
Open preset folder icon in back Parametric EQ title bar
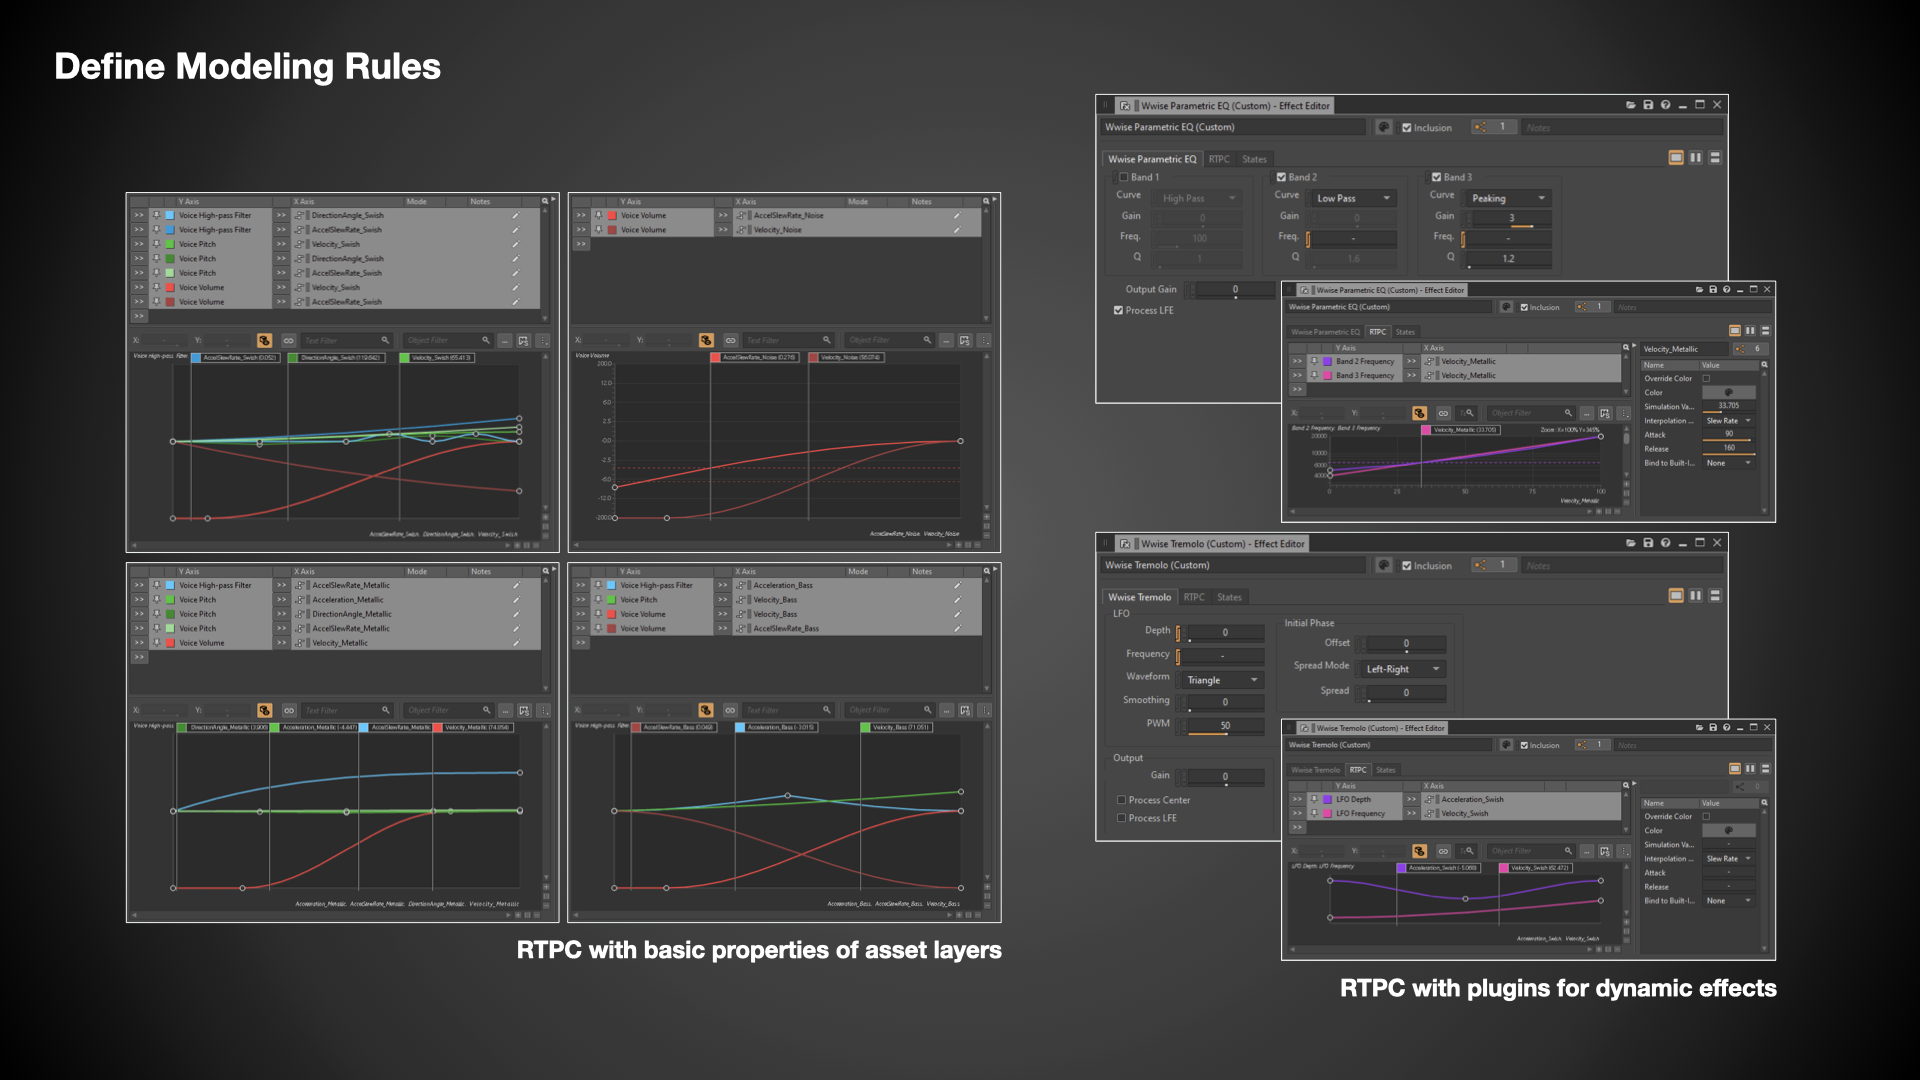pyautogui.click(x=1631, y=105)
